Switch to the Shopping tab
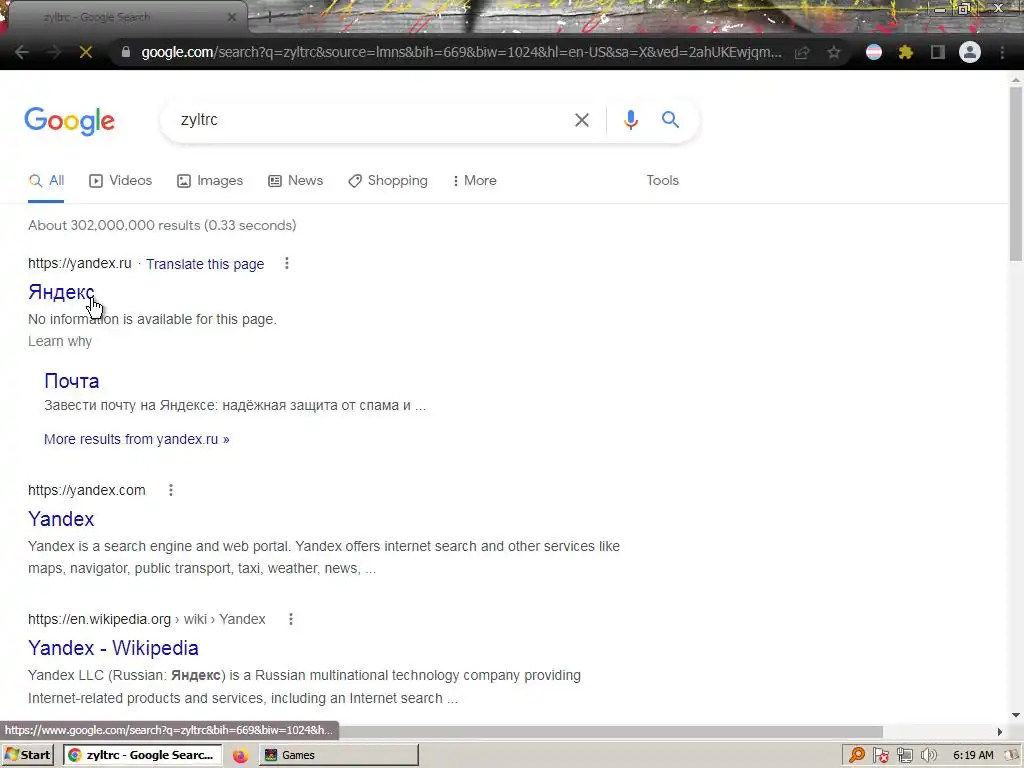Viewport: 1024px width, 768px height. pos(388,181)
